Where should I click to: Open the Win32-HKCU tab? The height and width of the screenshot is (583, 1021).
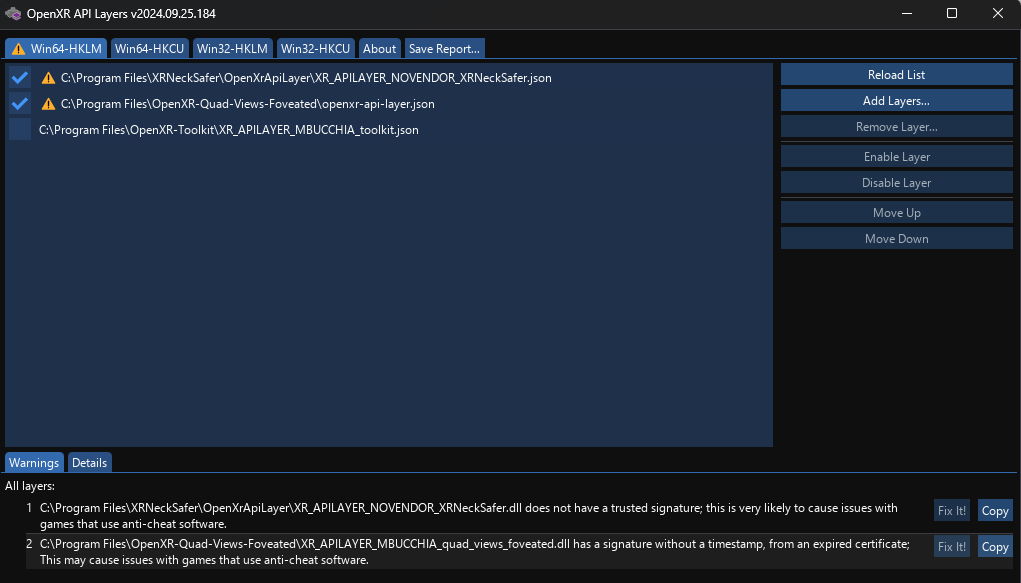tap(315, 49)
